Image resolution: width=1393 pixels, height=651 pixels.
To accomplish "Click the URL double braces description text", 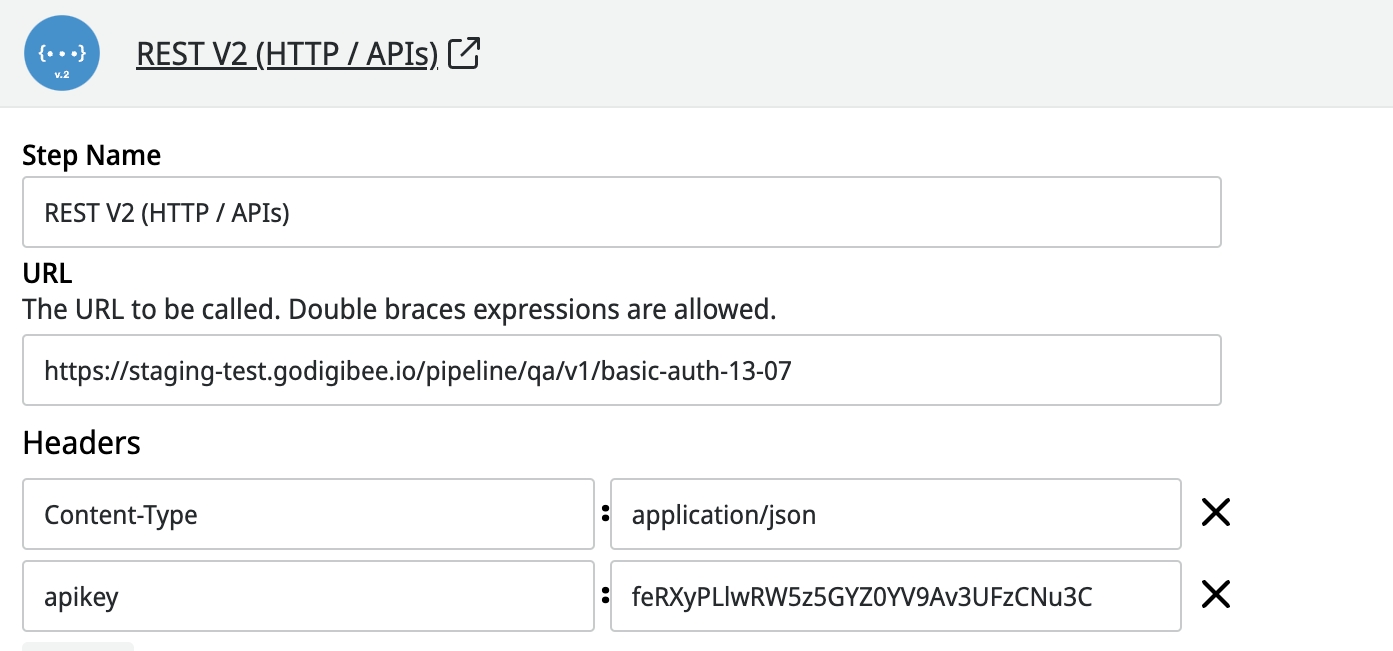I will tap(399, 309).
